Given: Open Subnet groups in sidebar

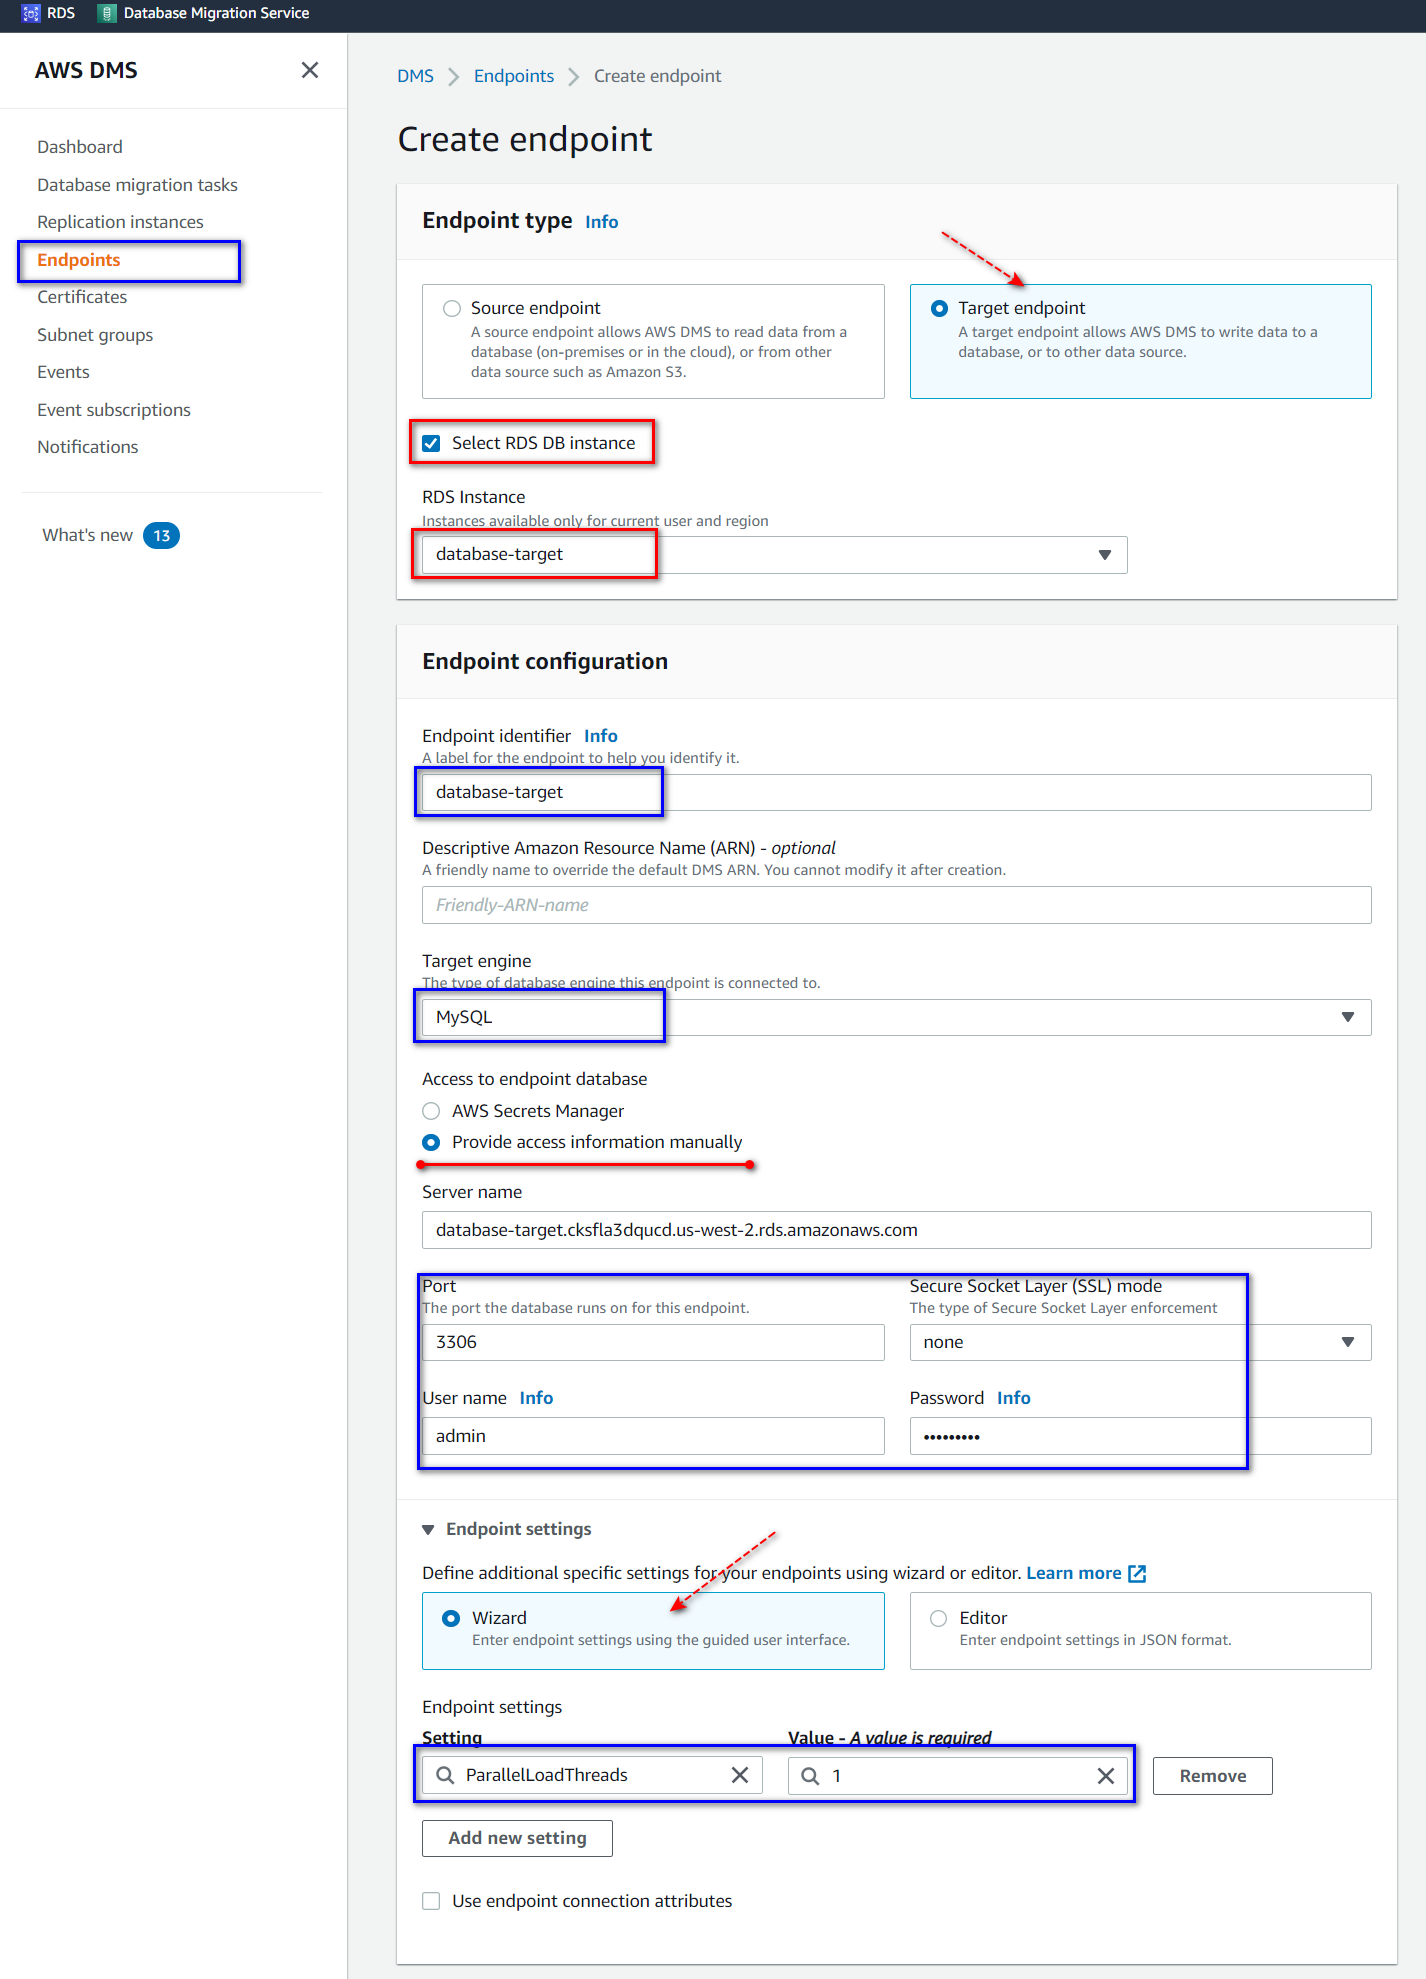Looking at the screenshot, I should point(95,335).
